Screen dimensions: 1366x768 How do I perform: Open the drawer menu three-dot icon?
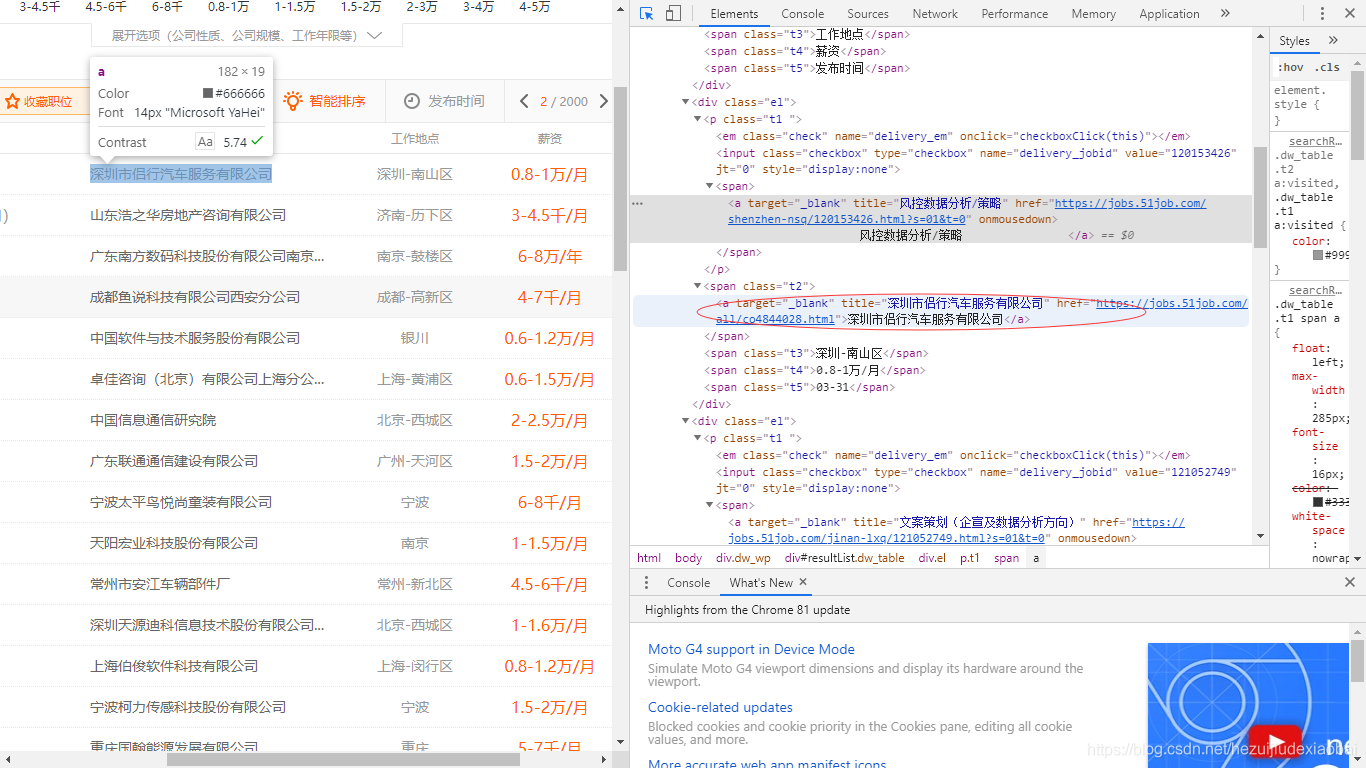click(x=646, y=583)
